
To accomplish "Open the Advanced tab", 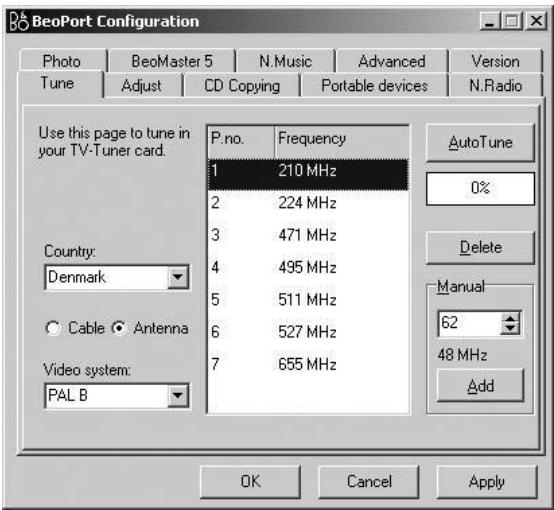I will (392, 61).
